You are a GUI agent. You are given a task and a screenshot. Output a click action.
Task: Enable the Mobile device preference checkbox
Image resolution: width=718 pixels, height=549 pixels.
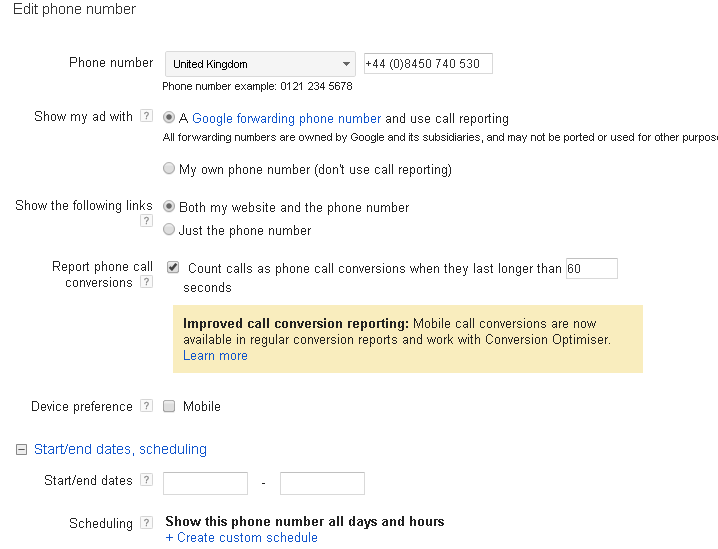point(169,406)
